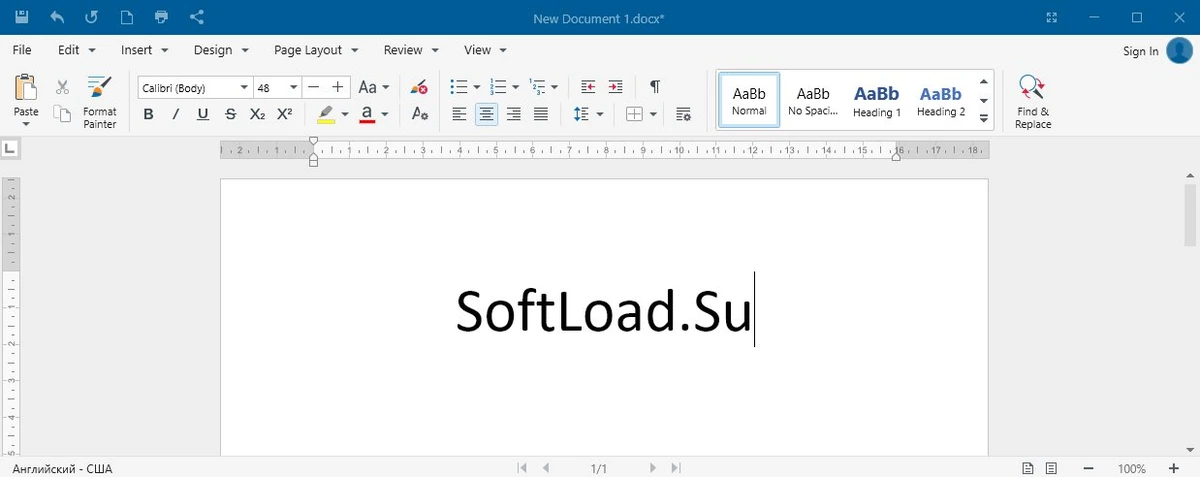The image size is (1200, 477).
Task: Zoom out with minus button
Action: [1087, 468]
